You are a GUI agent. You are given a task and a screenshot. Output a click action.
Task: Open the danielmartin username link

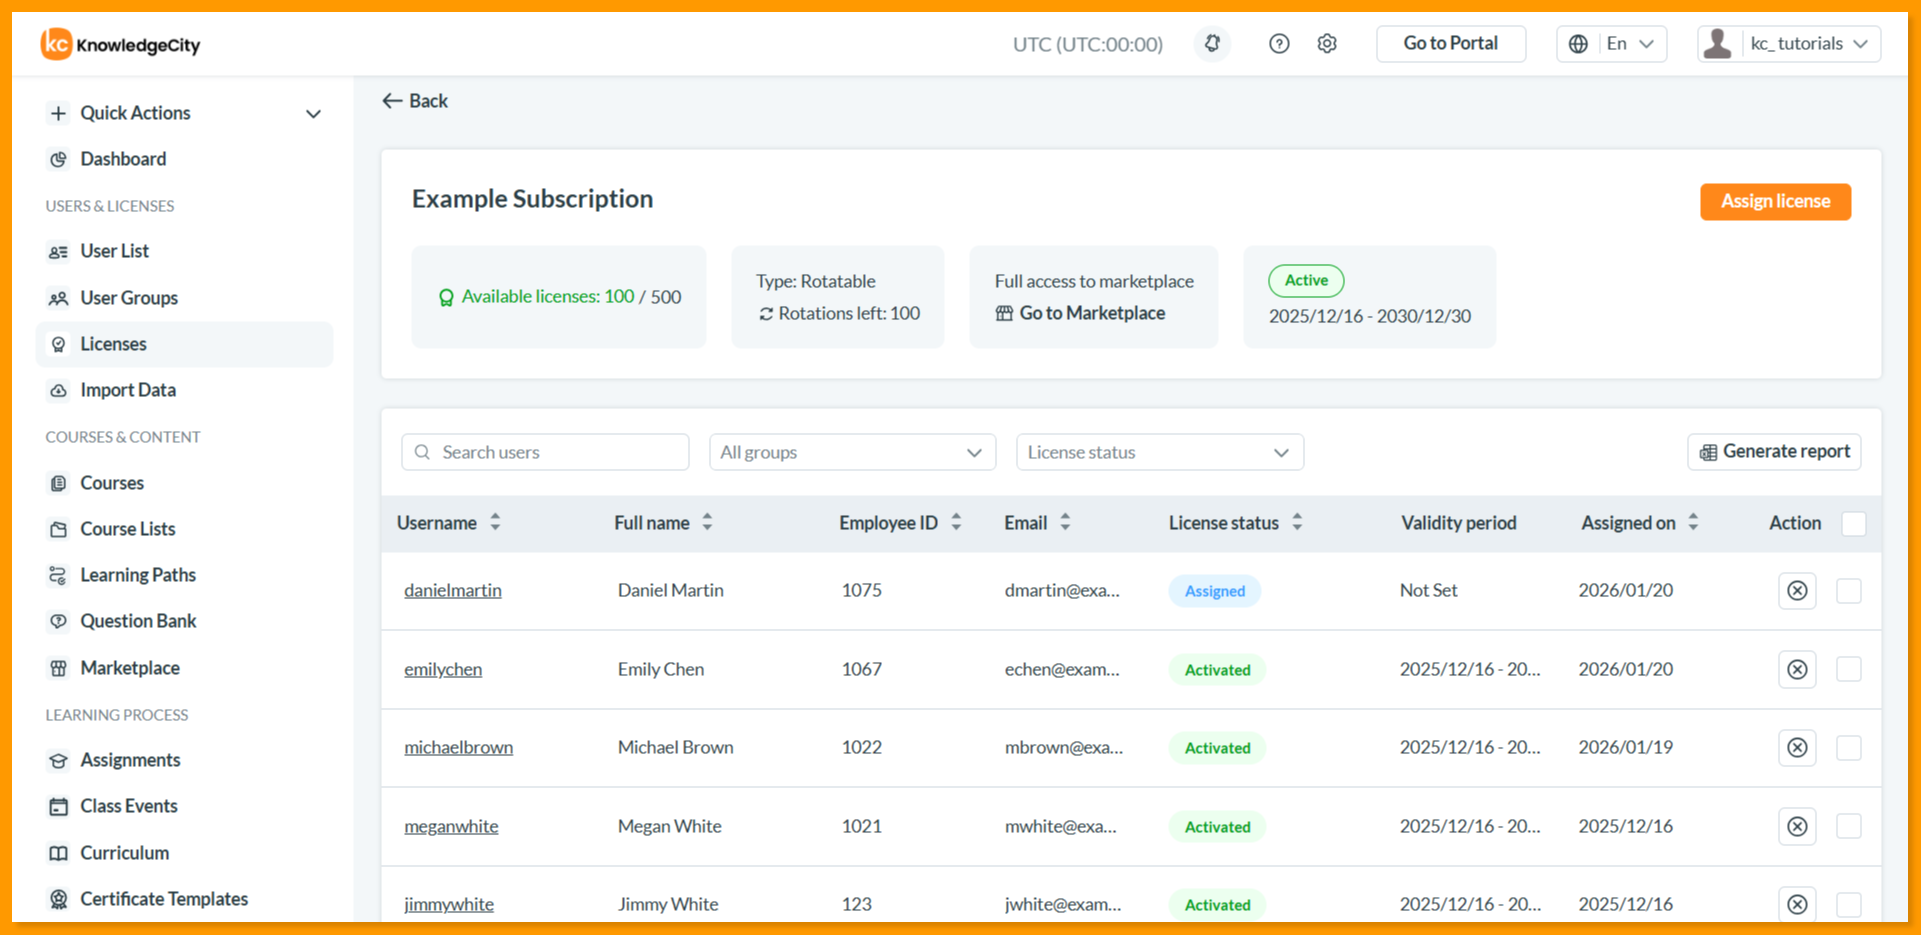[453, 590]
